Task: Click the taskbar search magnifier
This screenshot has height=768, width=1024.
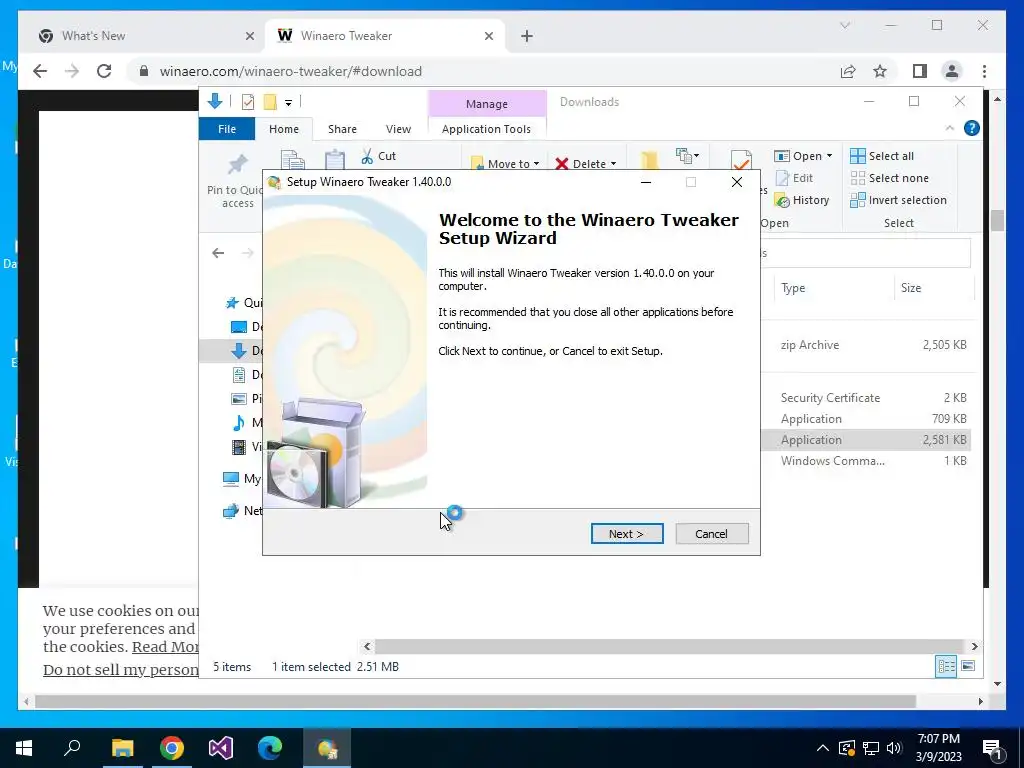Action: (x=72, y=748)
